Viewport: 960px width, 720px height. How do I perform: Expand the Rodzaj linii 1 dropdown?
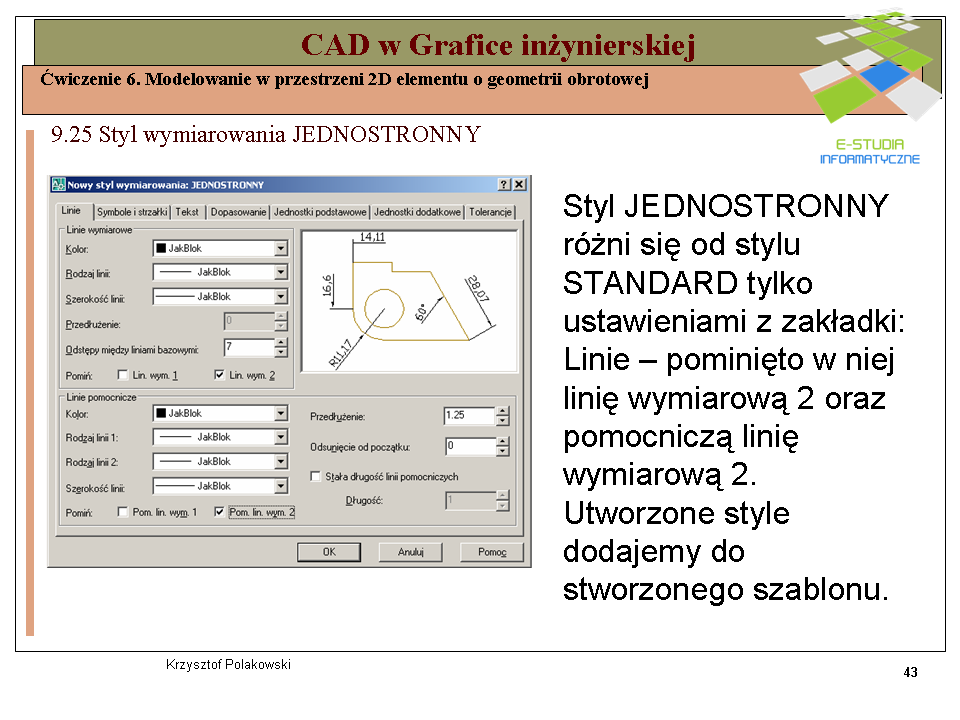click(281, 438)
